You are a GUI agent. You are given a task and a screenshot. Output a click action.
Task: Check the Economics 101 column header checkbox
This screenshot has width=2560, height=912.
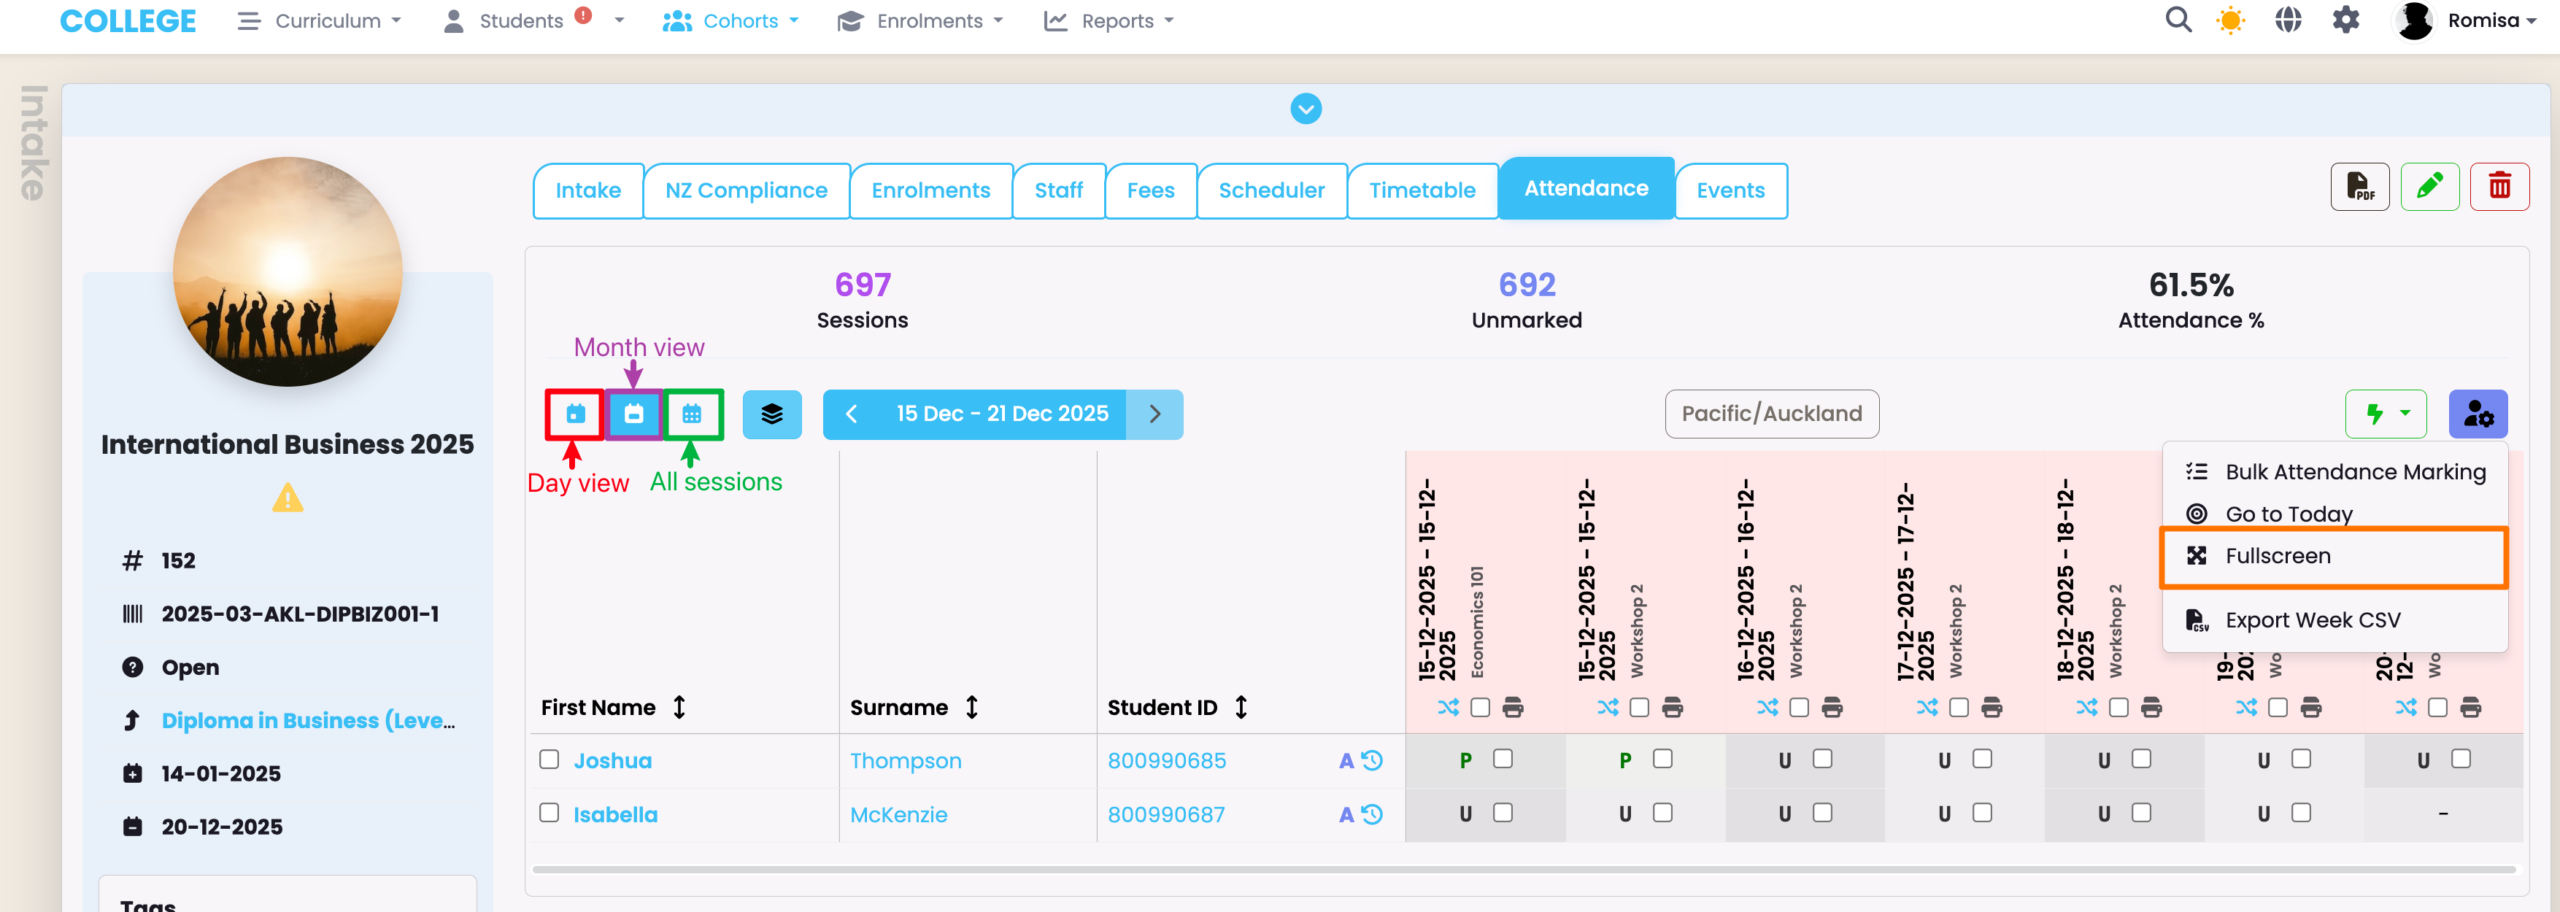[x=1481, y=708]
